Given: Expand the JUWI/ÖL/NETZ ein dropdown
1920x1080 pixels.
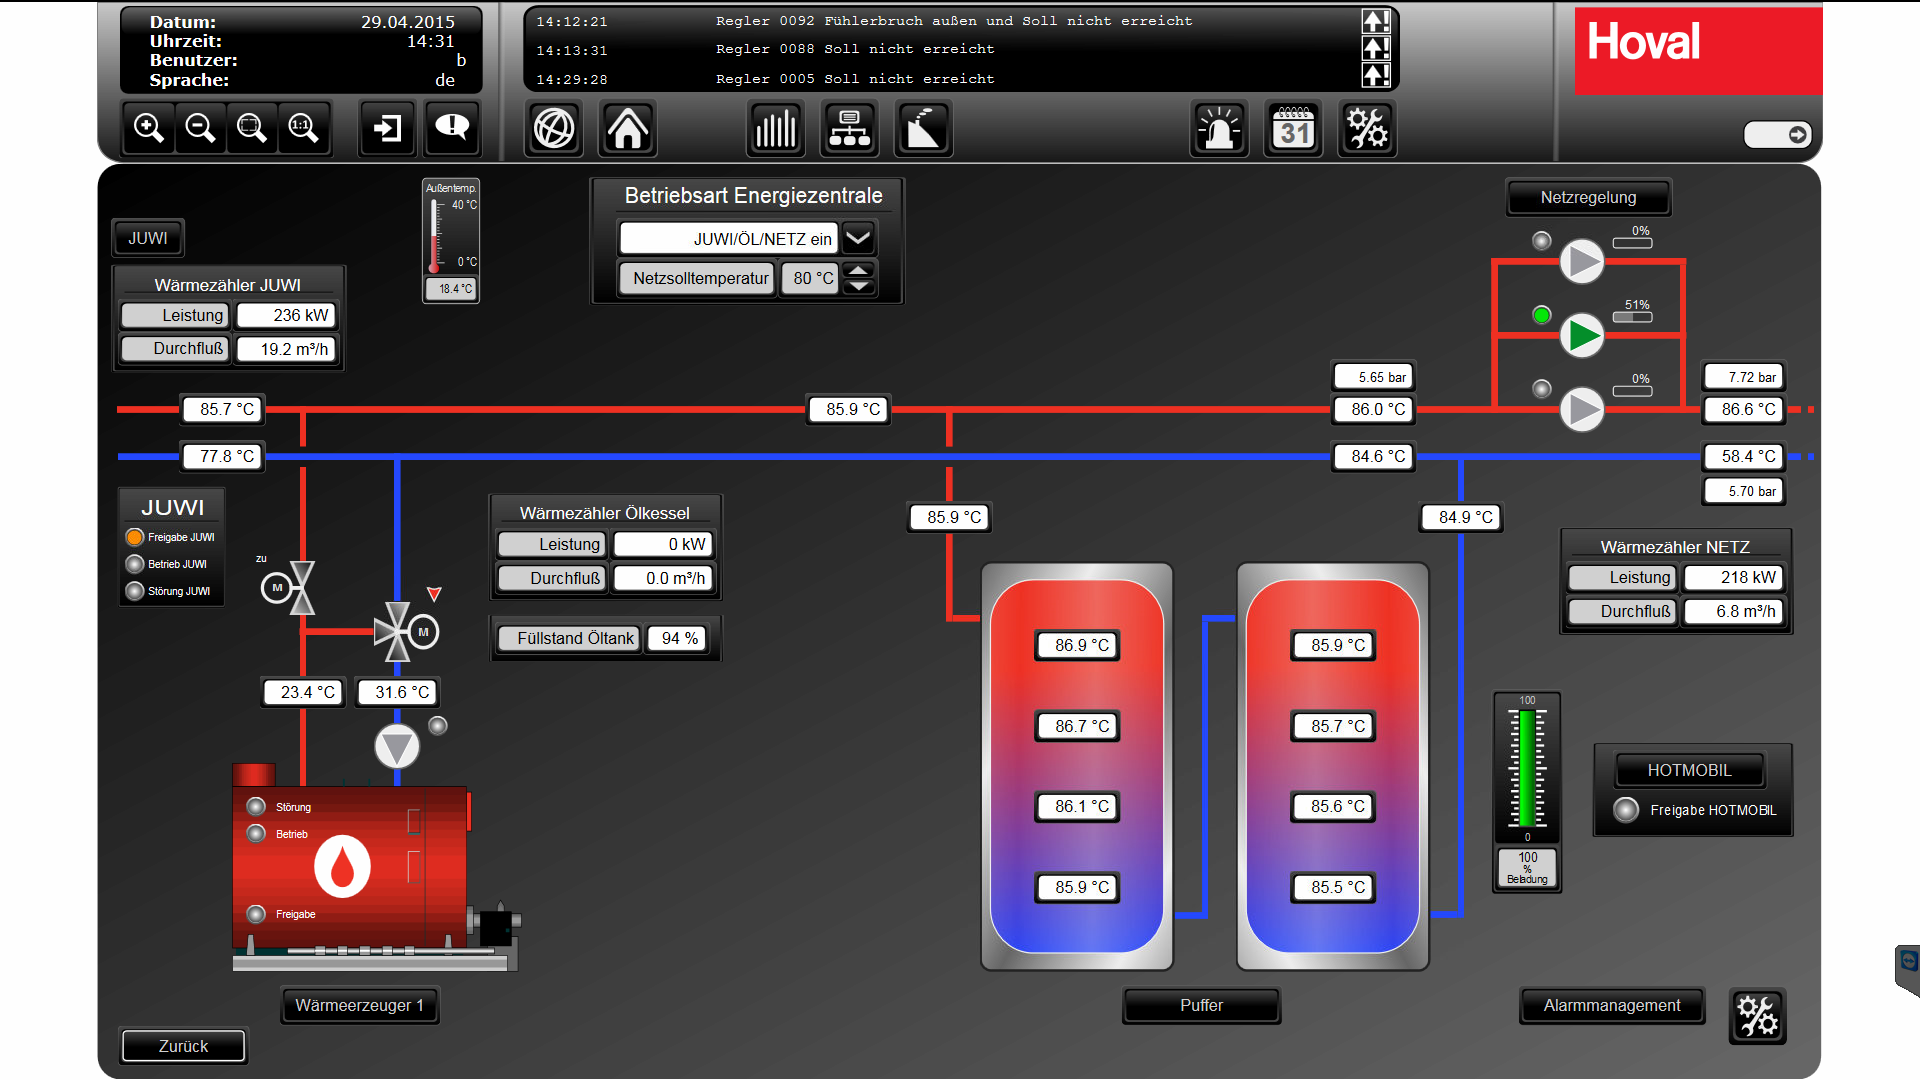Looking at the screenshot, I should click(x=858, y=239).
